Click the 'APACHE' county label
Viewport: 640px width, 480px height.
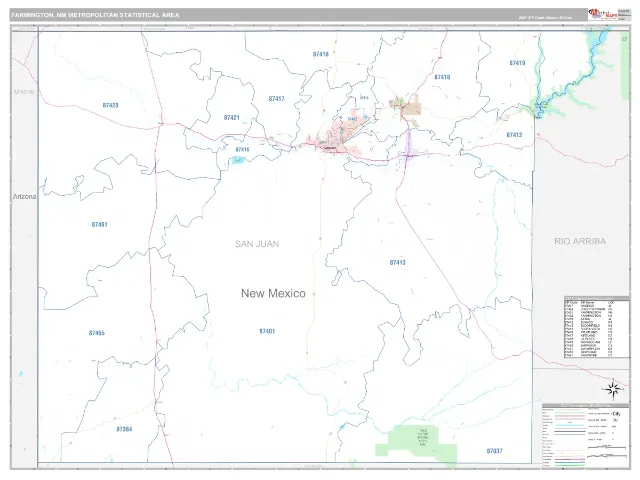pos(24,92)
